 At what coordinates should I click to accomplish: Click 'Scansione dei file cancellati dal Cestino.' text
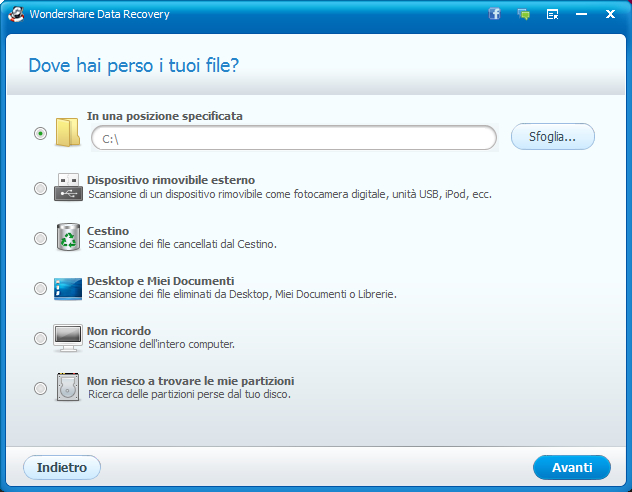click(x=183, y=244)
